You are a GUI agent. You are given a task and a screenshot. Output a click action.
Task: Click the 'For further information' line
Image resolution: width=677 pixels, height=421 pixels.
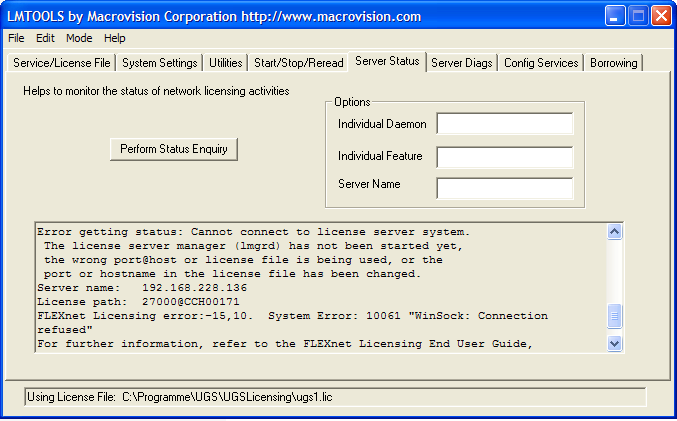(x=285, y=344)
